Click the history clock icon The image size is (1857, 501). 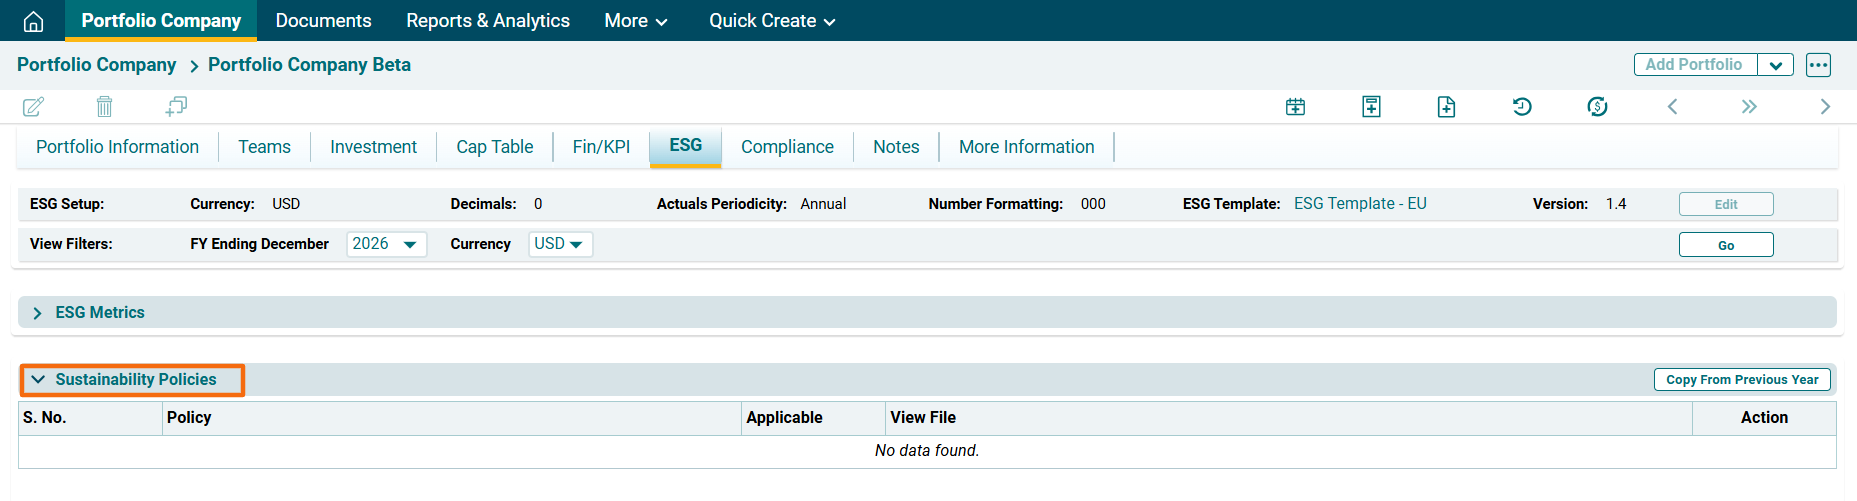(x=1521, y=106)
